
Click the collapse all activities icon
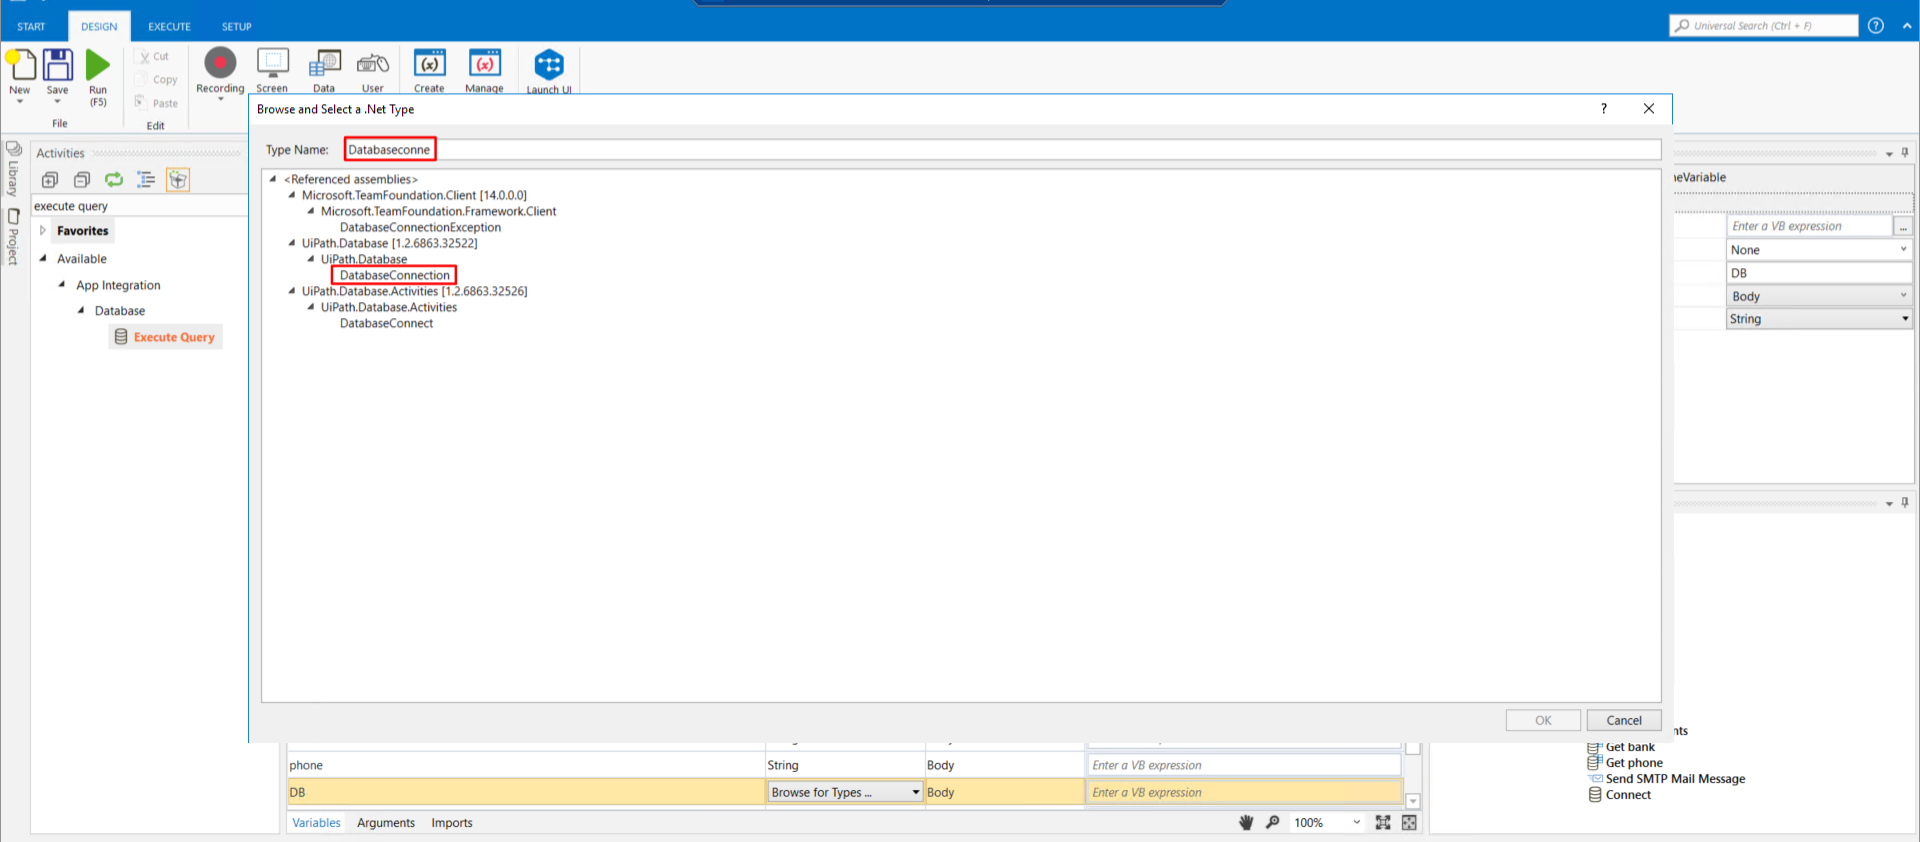click(x=82, y=180)
